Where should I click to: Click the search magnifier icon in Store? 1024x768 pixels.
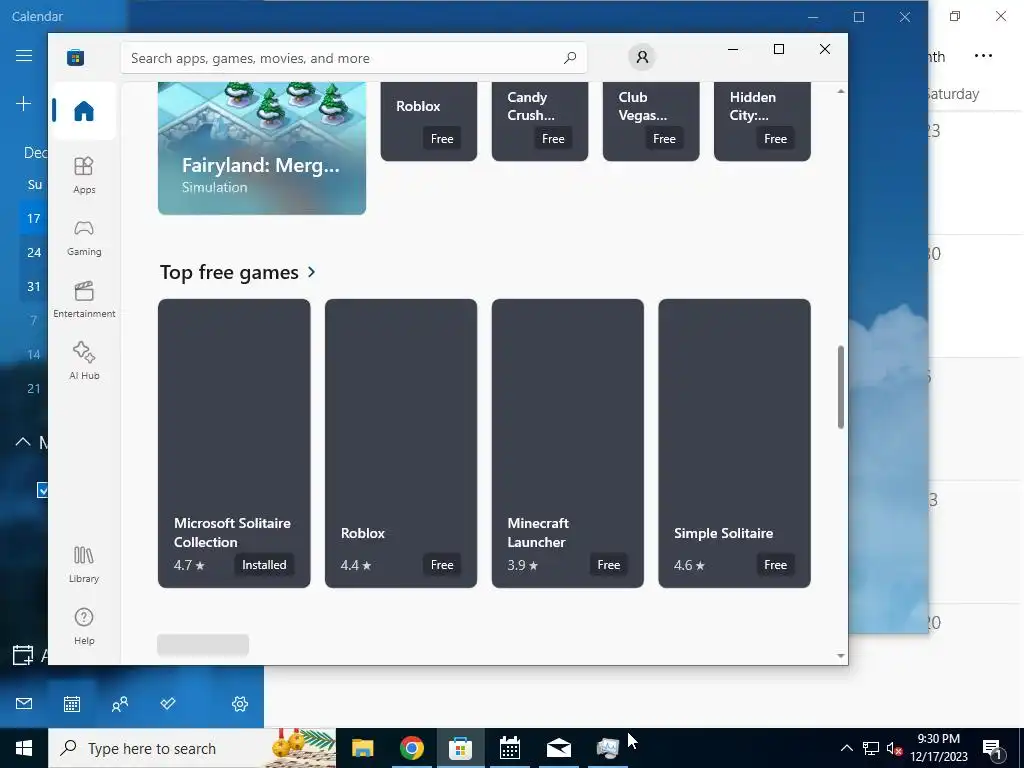pyautogui.click(x=569, y=57)
